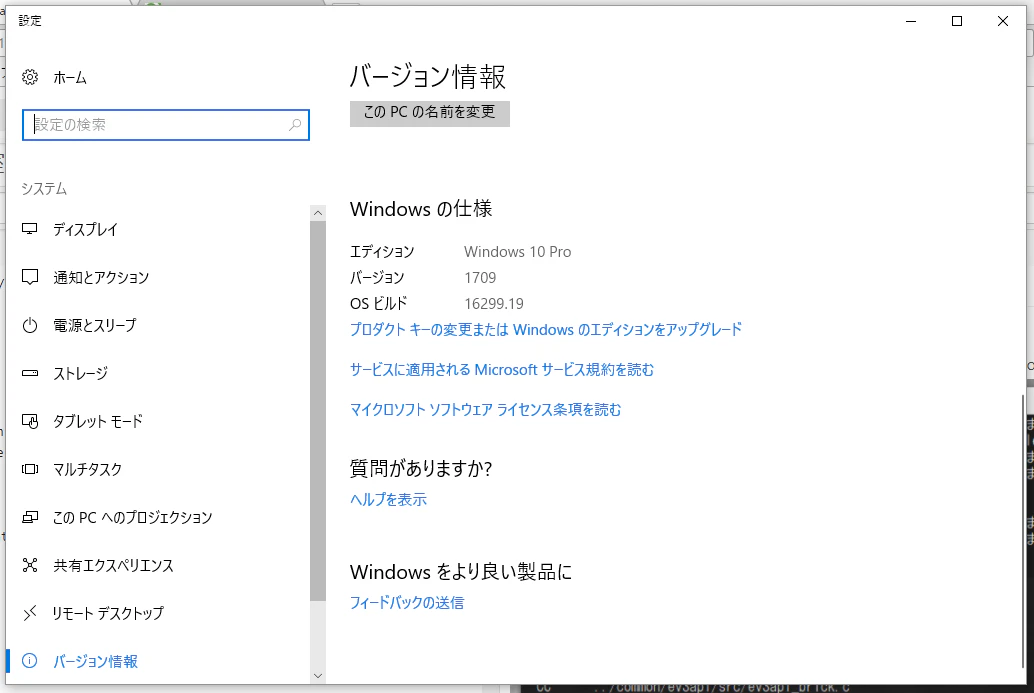Click the notifications and actions speech-bubble icon
Screen dimensions: 1034x693
pyautogui.click(x=30, y=277)
